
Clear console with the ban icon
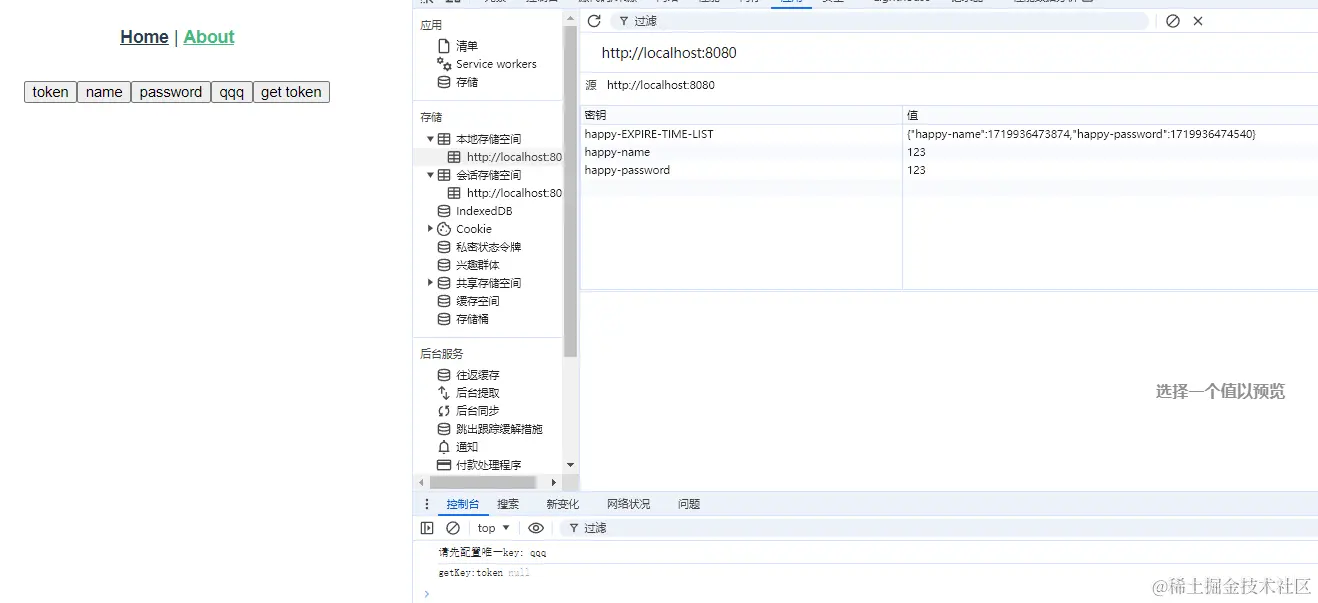[x=453, y=528]
